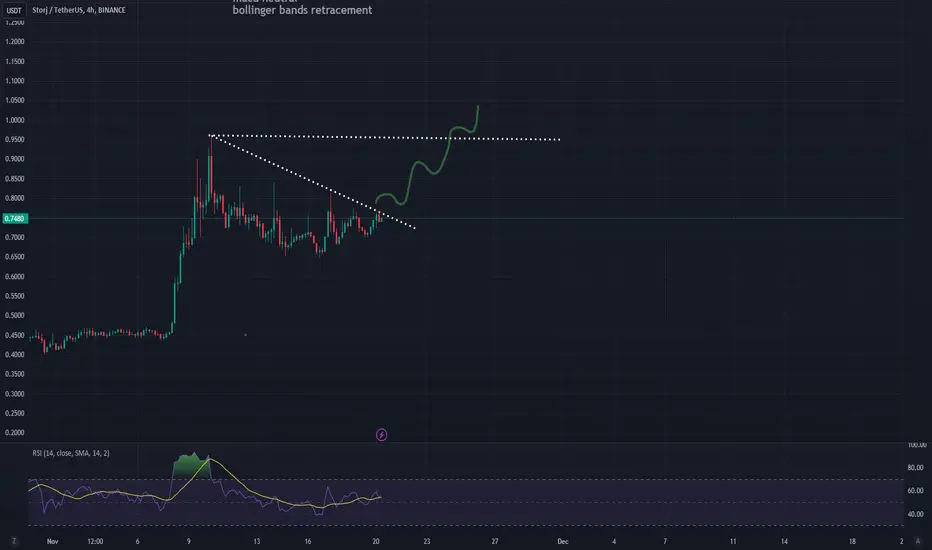
Task: Click the RSI 80.00 scale value
Action: click(915, 468)
